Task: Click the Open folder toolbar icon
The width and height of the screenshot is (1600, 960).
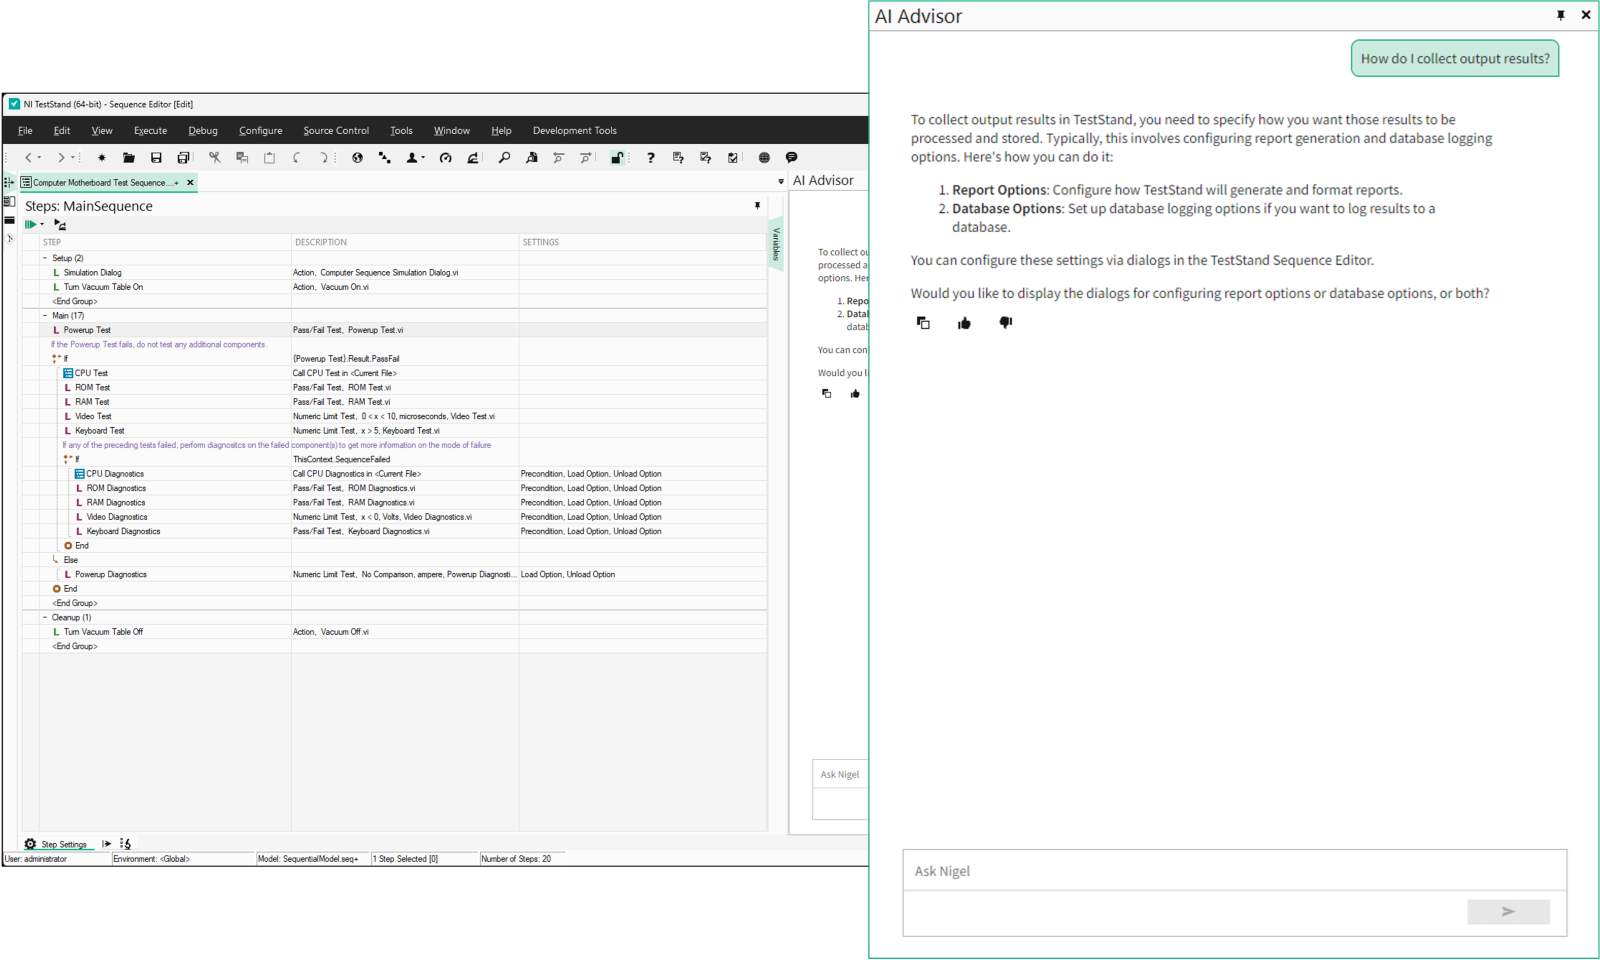Action: click(x=129, y=158)
